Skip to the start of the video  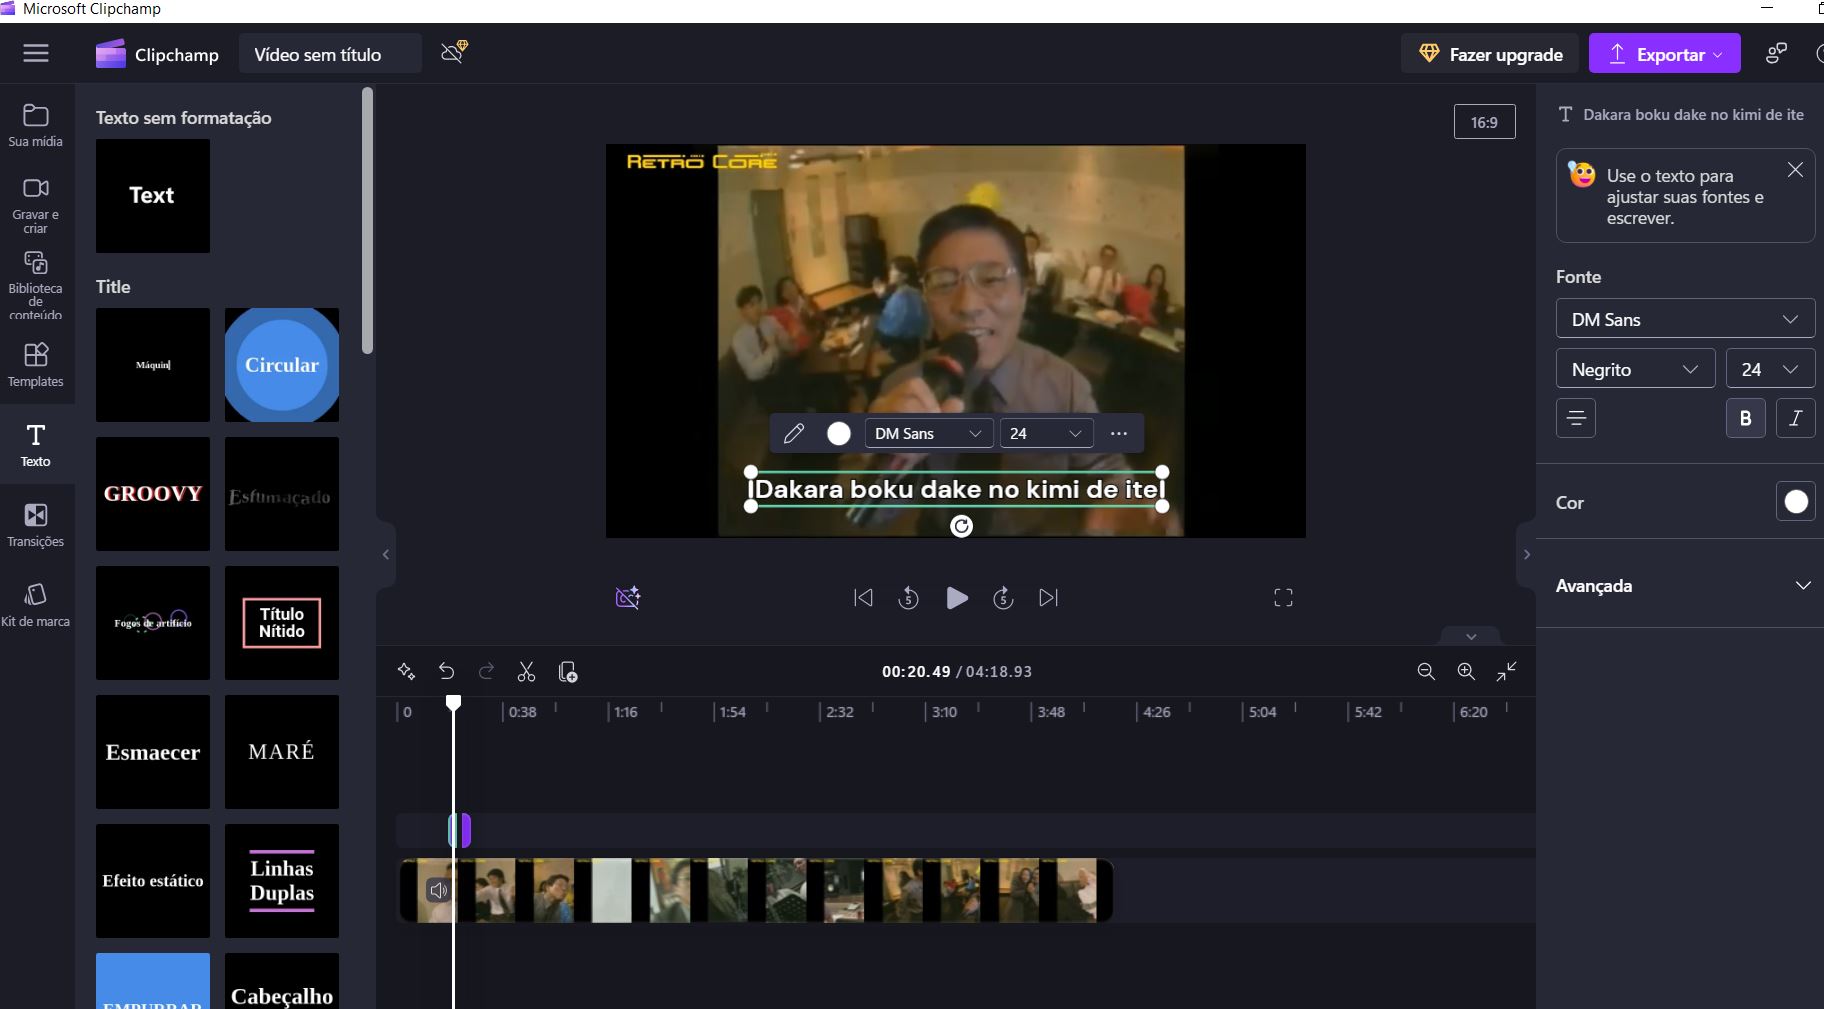pyautogui.click(x=863, y=598)
